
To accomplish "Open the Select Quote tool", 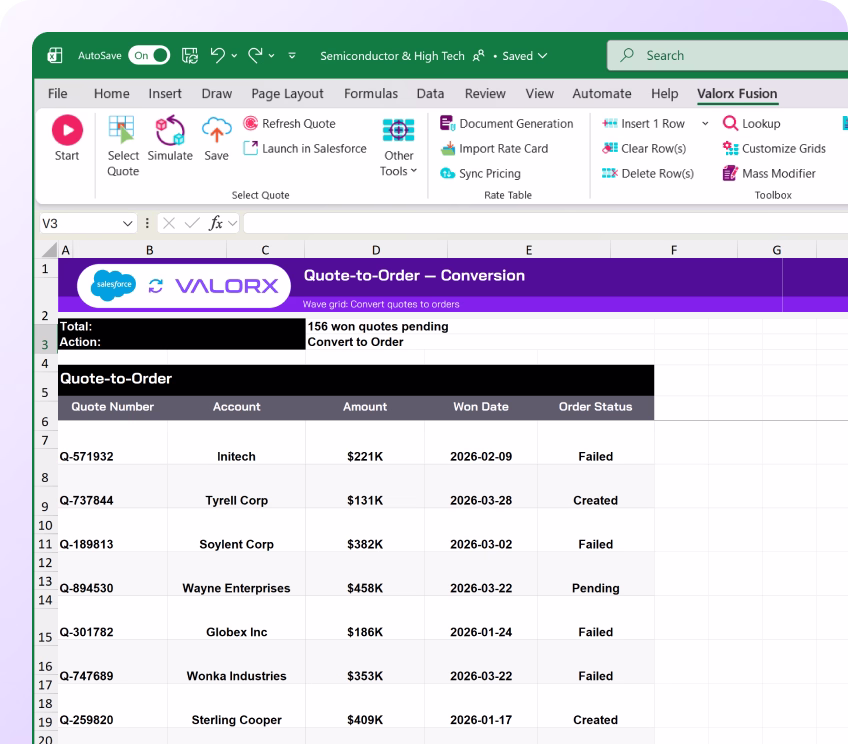I will pos(123,146).
